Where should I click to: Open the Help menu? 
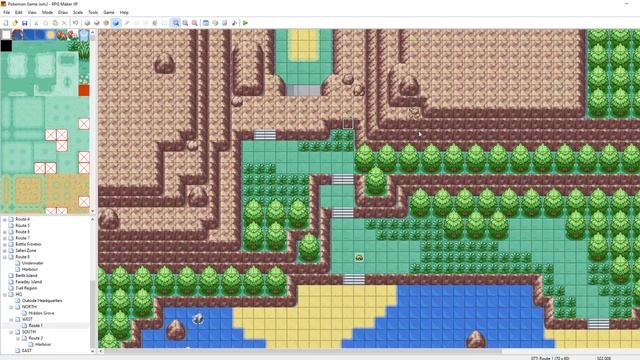pos(124,13)
